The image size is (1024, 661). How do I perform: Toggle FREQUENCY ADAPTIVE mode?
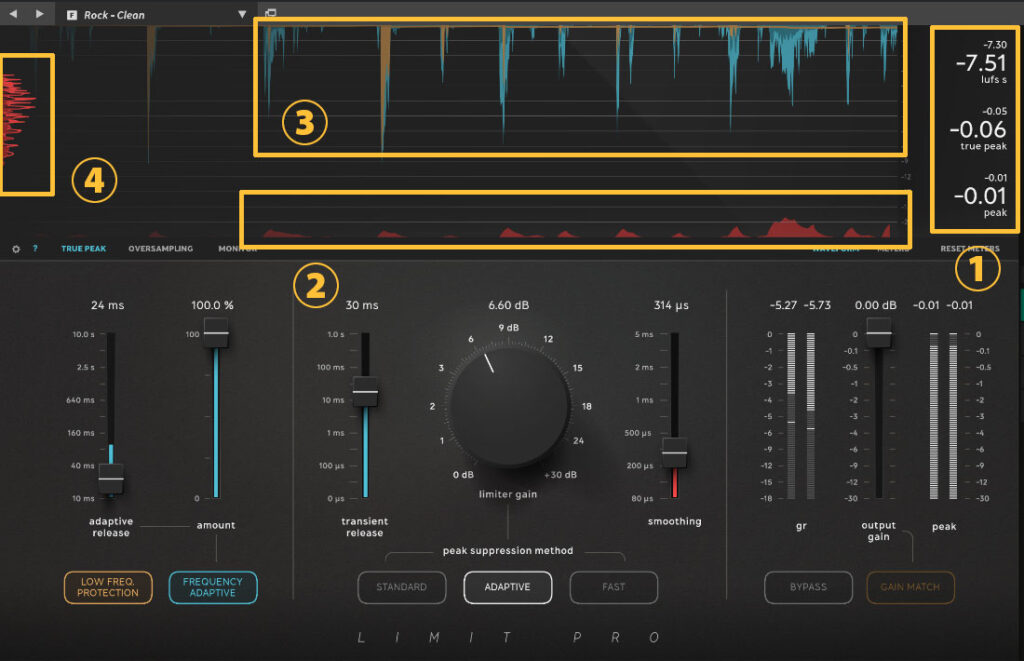(x=213, y=587)
